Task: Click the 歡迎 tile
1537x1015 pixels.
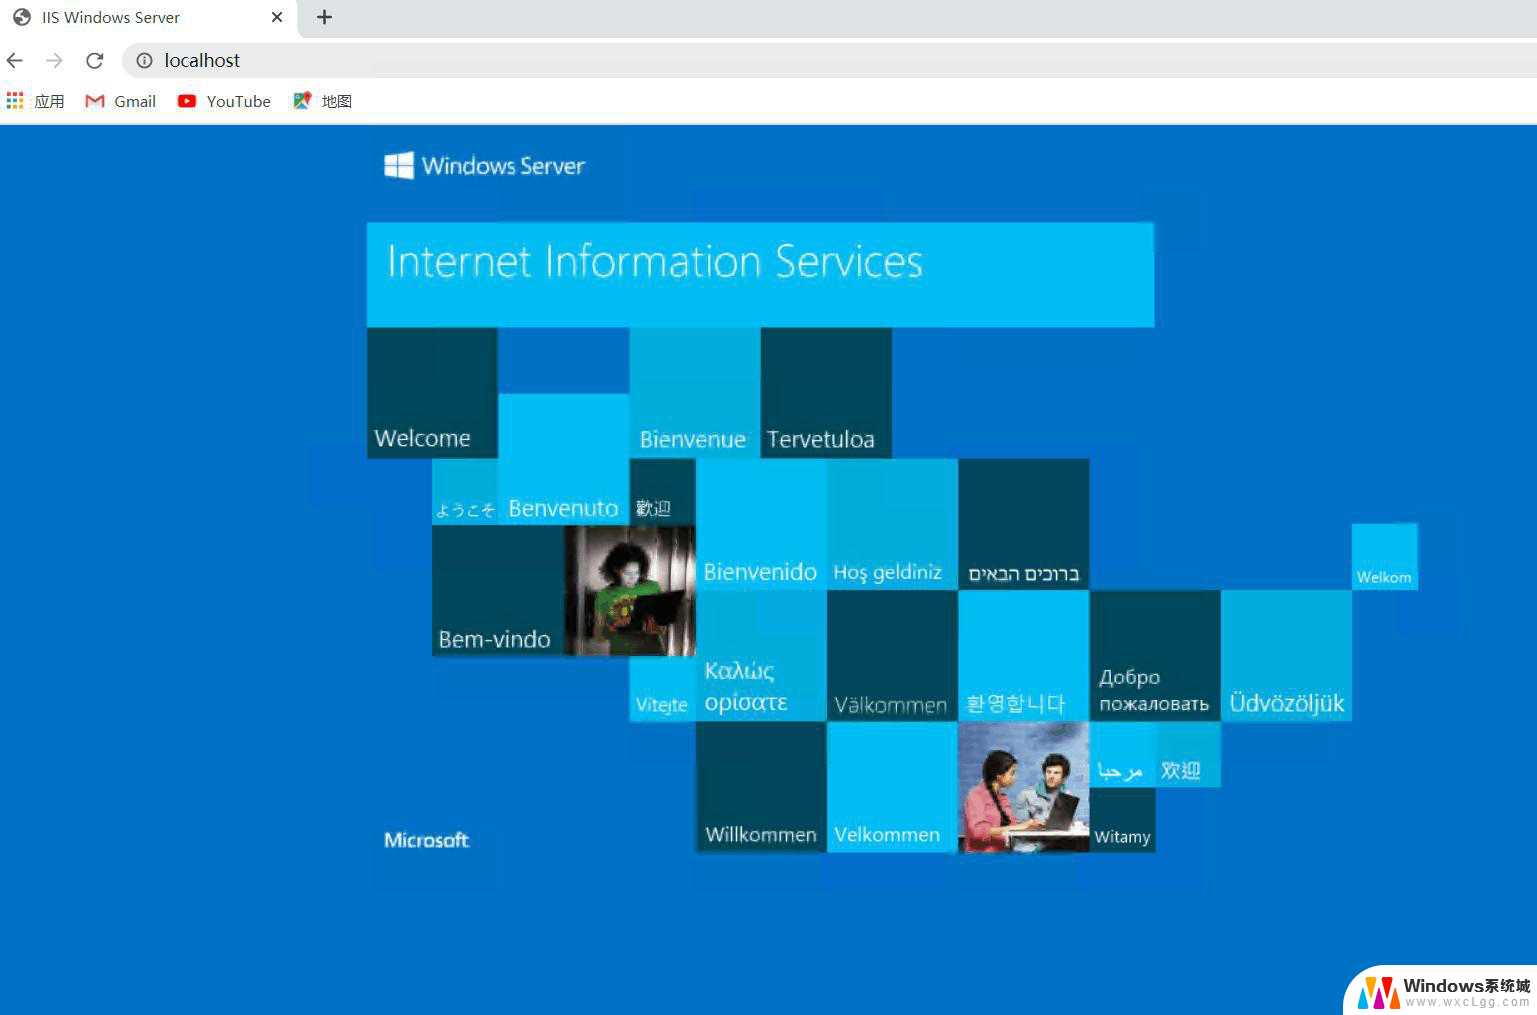Action: [x=662, y=491]
